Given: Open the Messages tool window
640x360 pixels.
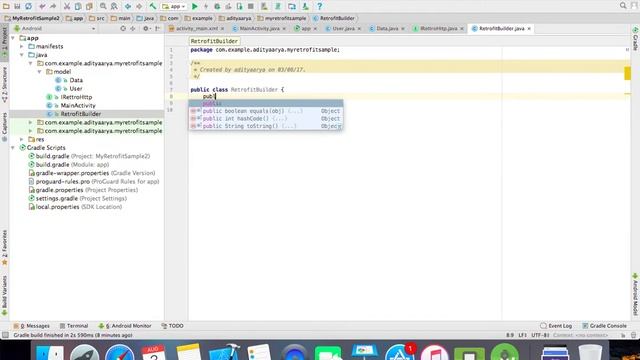Looking at the screenshot, I should (31, 326).
